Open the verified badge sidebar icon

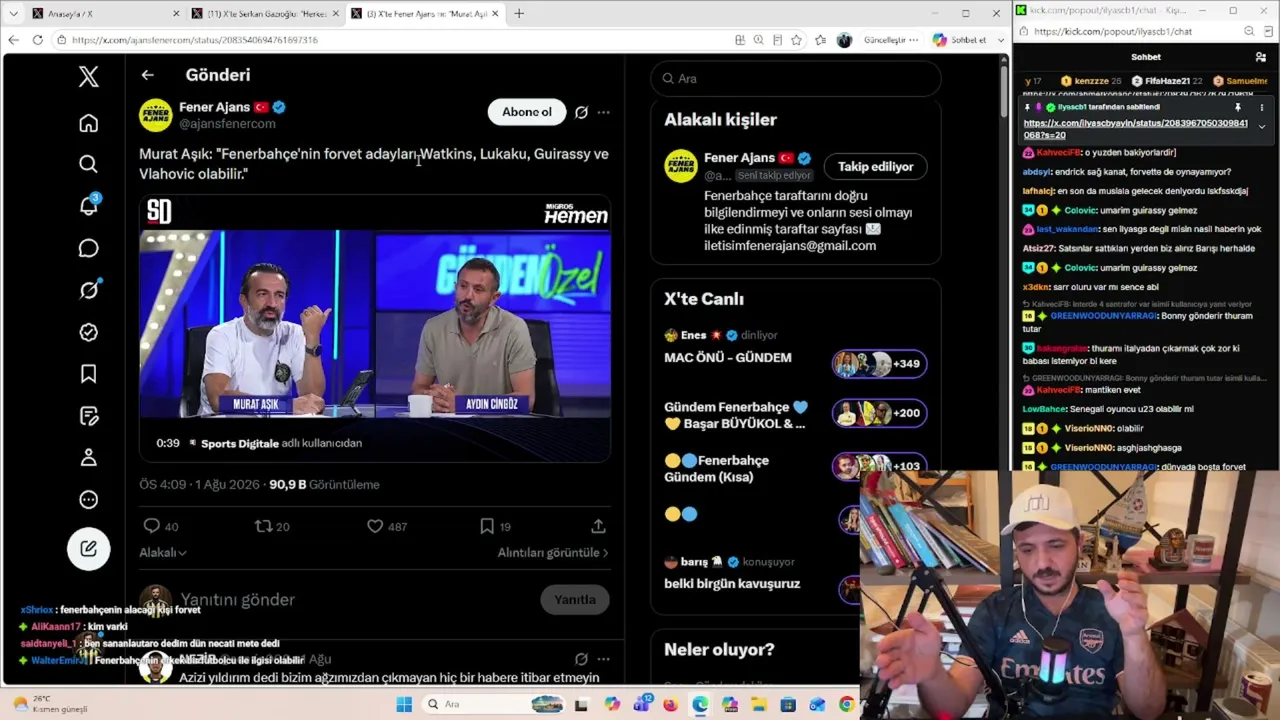(x=89, y=332)
